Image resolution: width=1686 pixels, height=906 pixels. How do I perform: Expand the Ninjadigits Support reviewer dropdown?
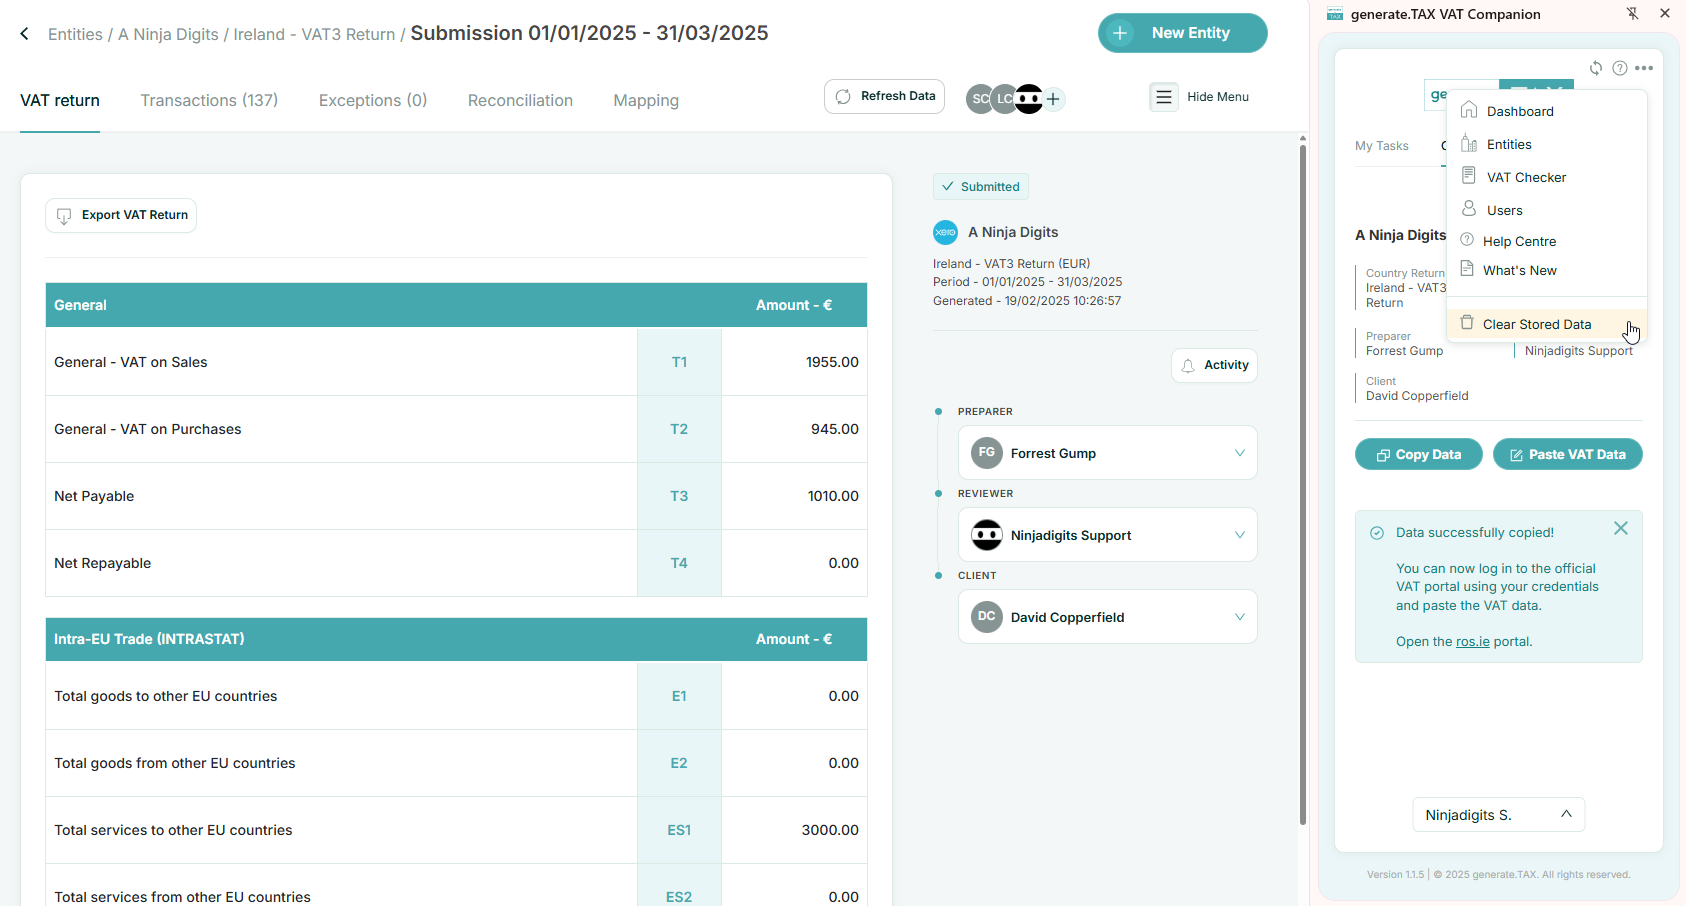point(1239,535)
